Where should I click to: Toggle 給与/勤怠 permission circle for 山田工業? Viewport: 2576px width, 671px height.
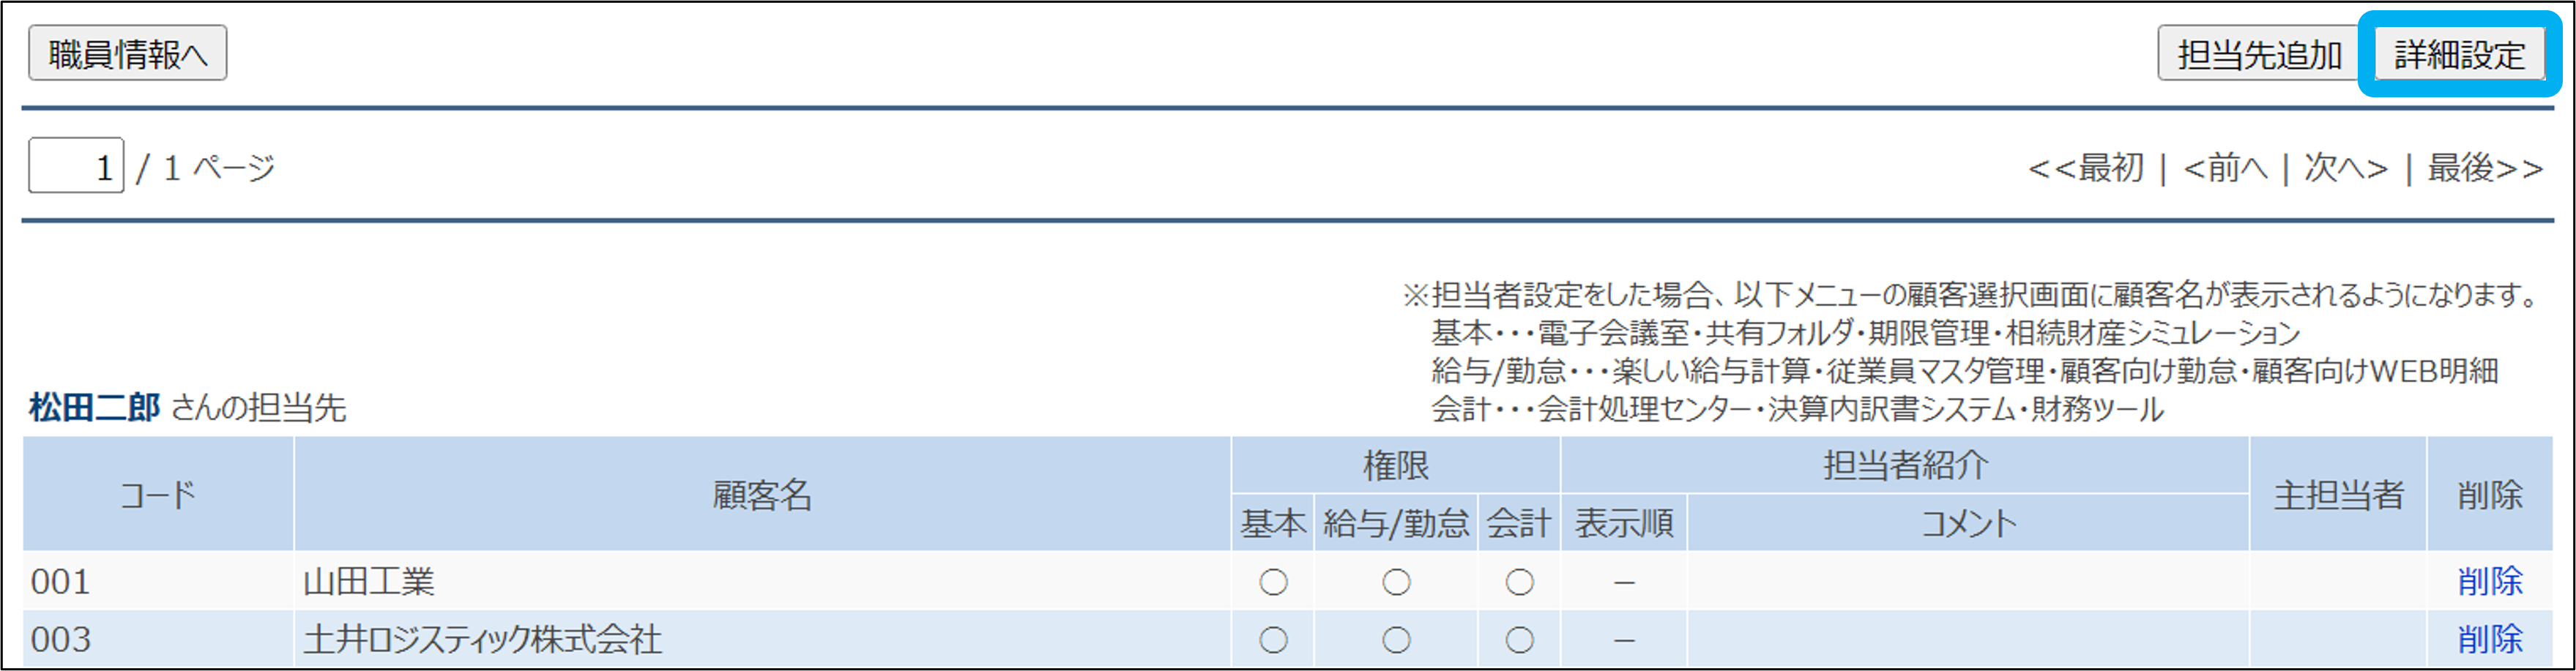tap(1396, 582)
